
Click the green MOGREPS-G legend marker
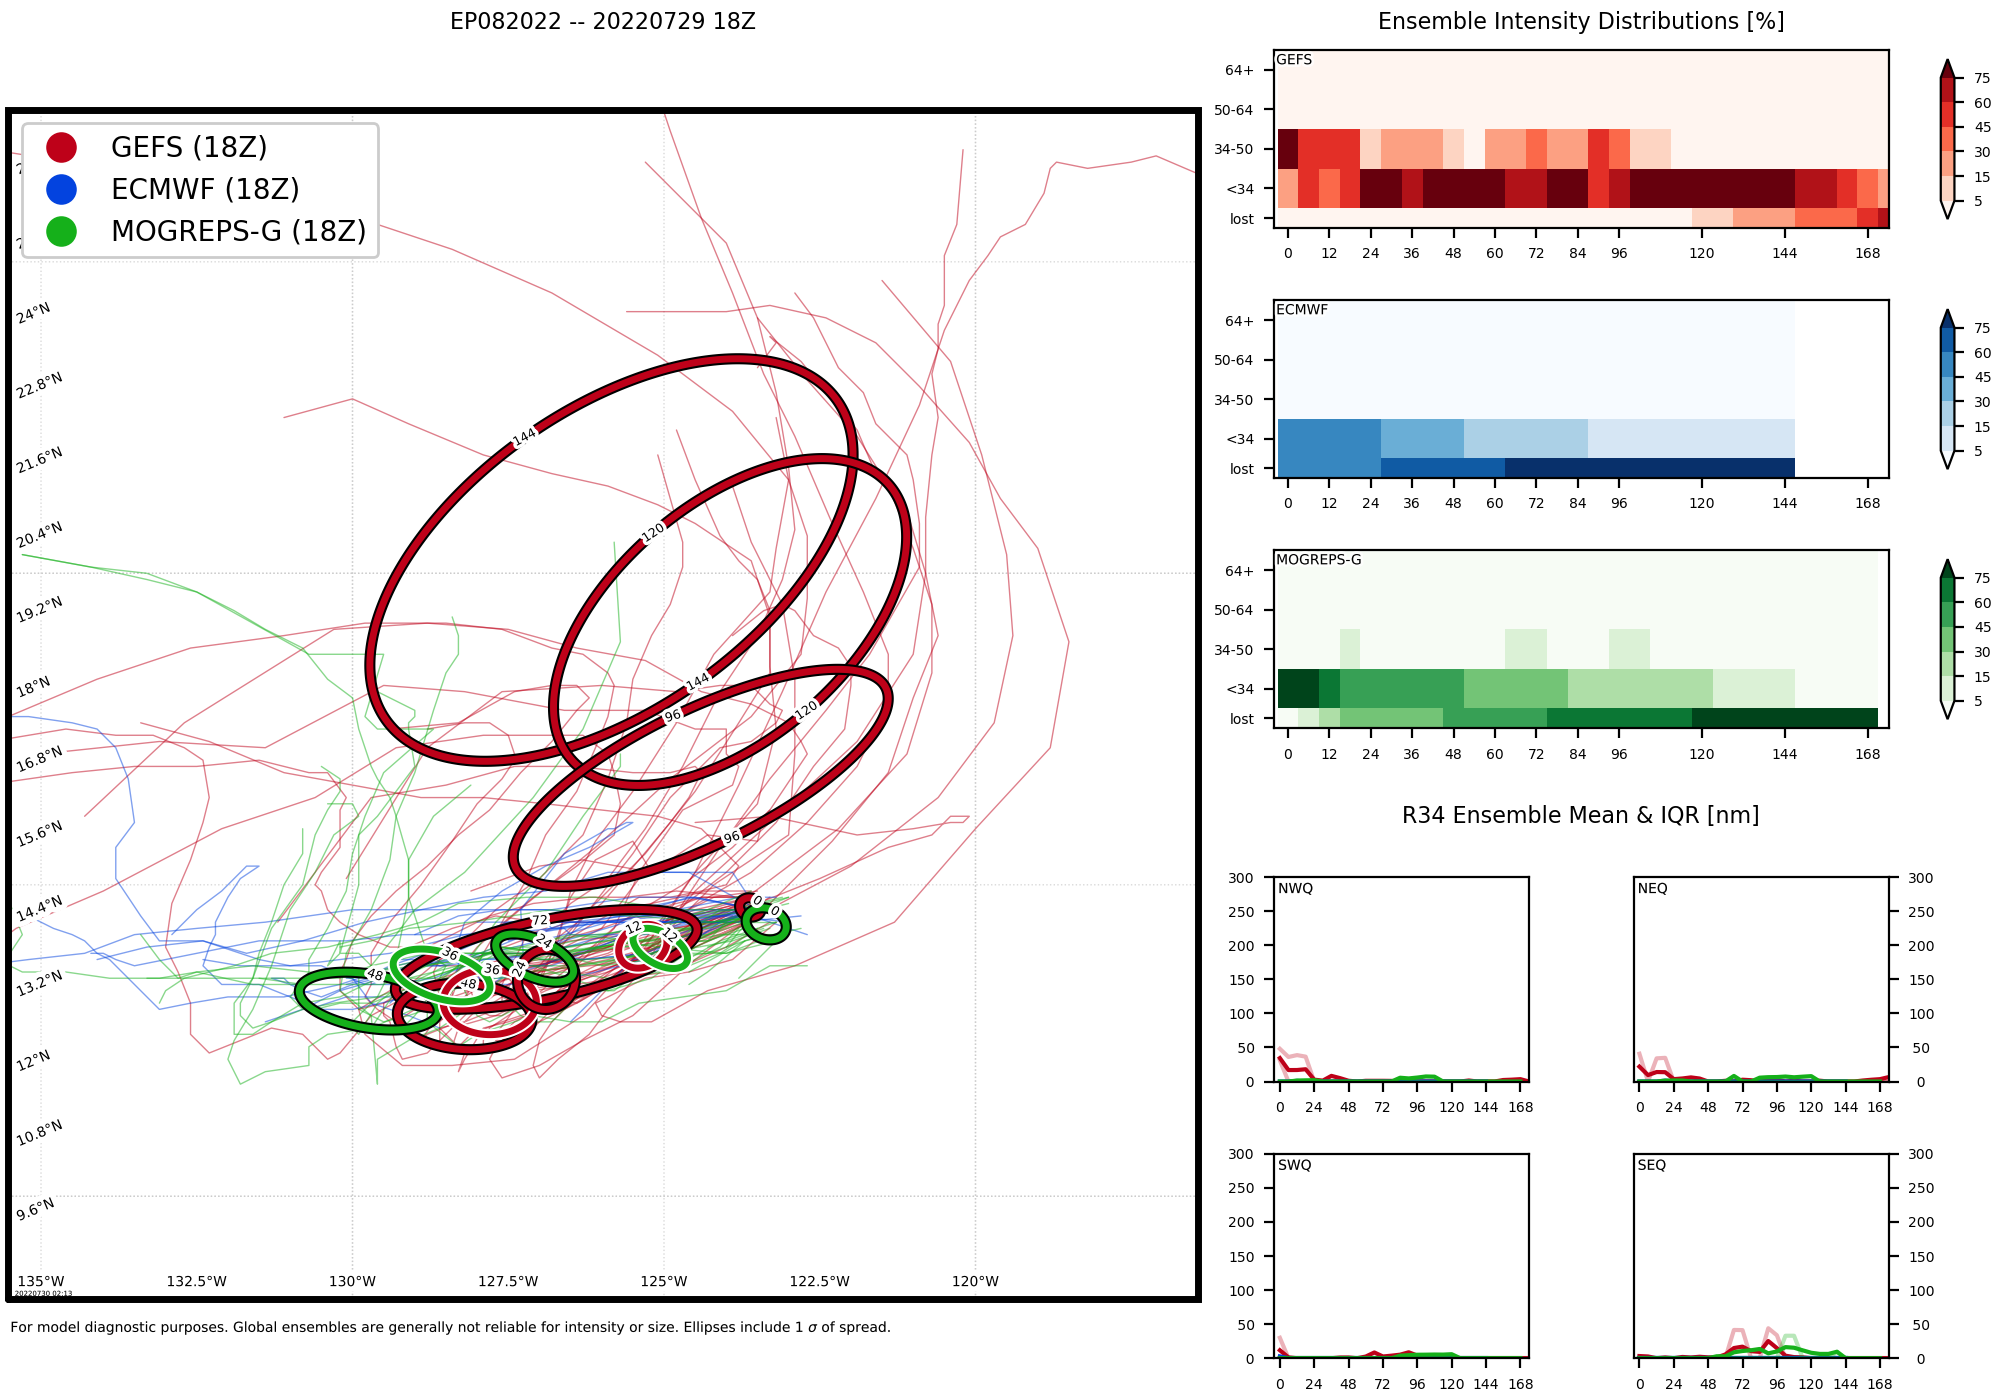click(x=62, y=232)
